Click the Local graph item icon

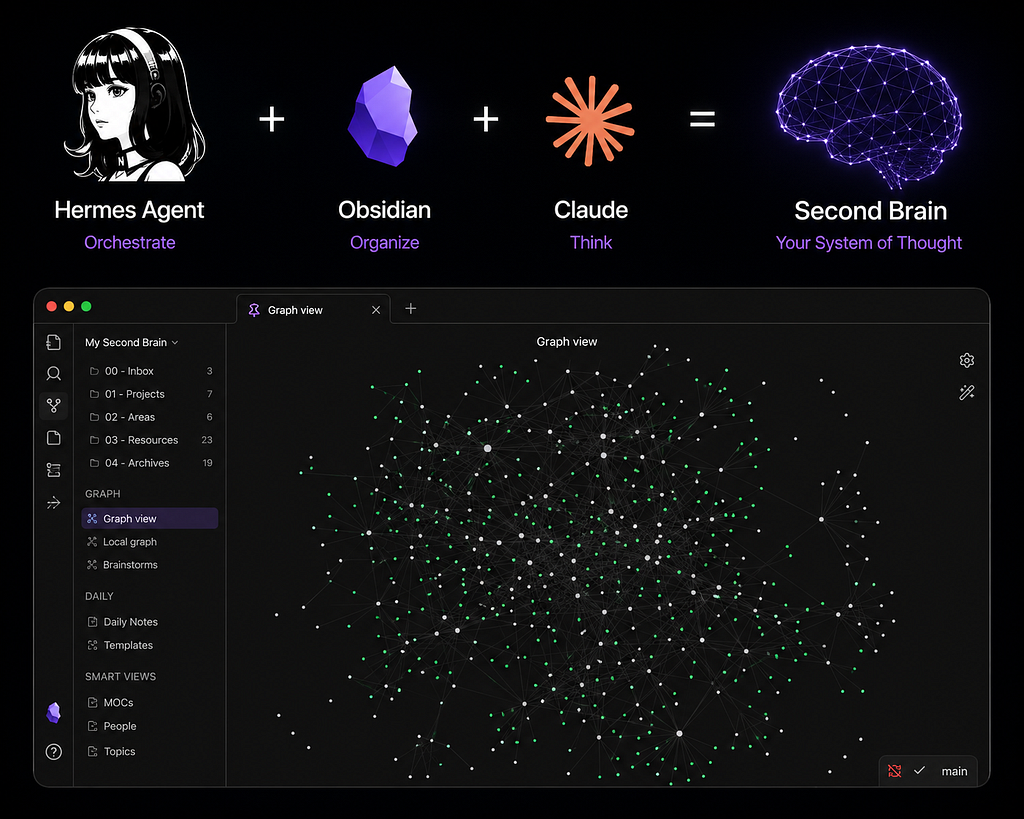click(92, 541)
